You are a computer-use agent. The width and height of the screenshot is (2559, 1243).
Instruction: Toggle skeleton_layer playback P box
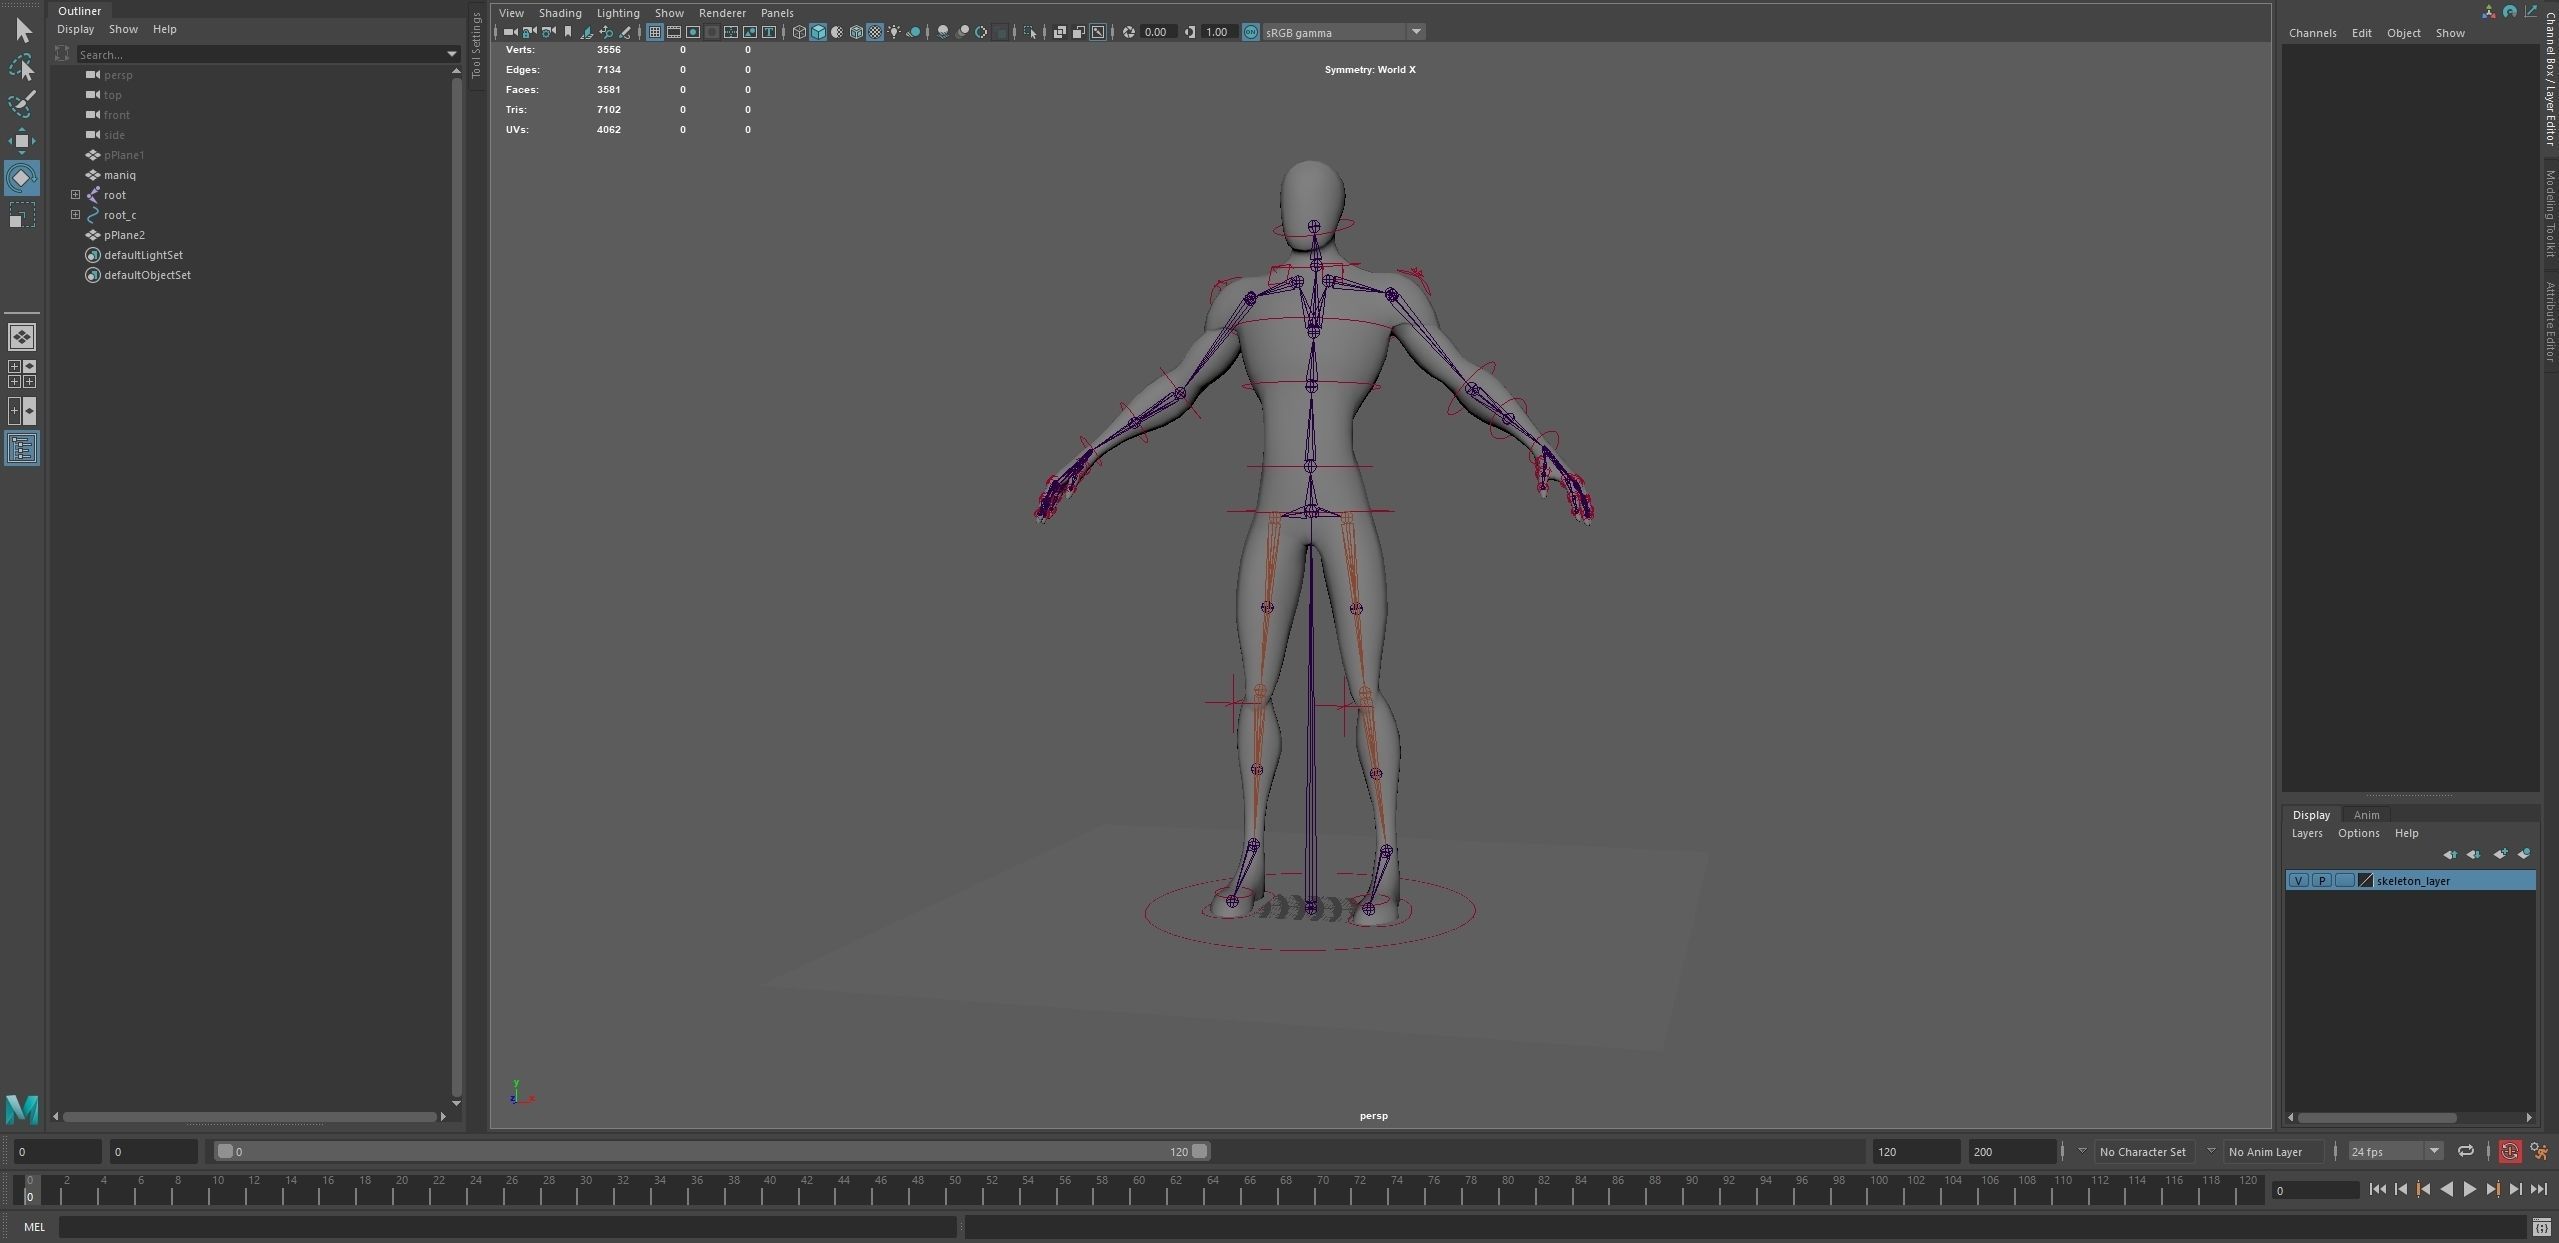coord(2321,881)
